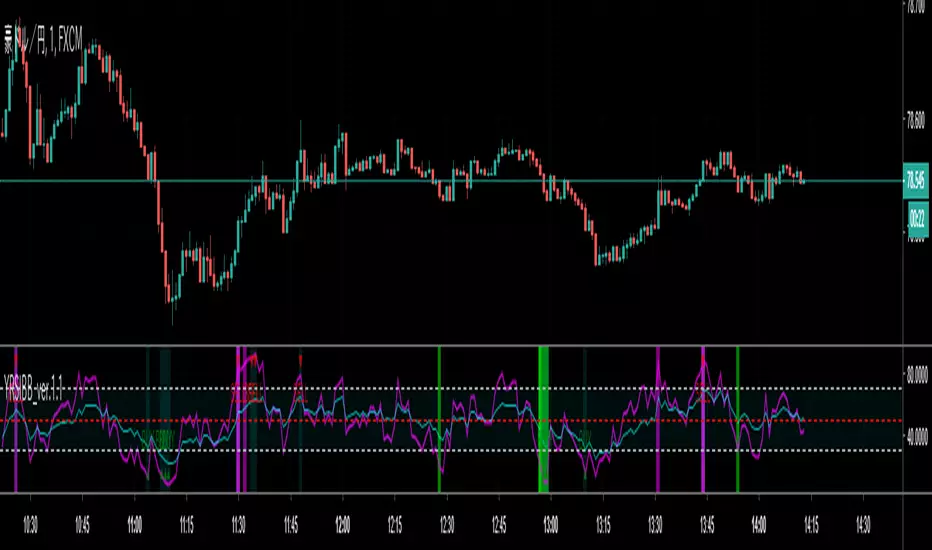This screenshot has height=550, width=932.
Task: Click the 40.0000 indicator axis label
Action: [x=917, y=438]
